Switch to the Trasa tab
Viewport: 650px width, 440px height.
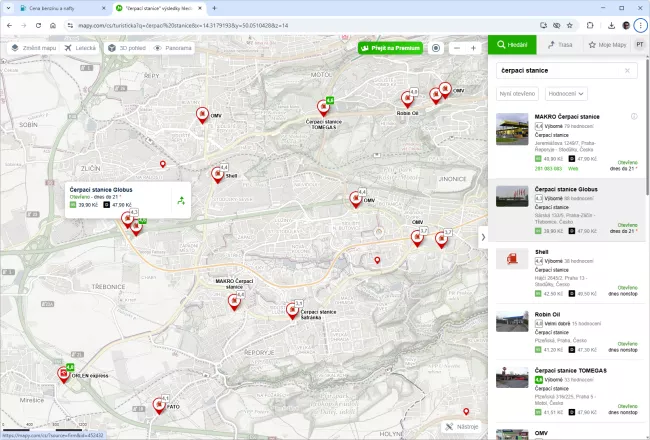559,45
